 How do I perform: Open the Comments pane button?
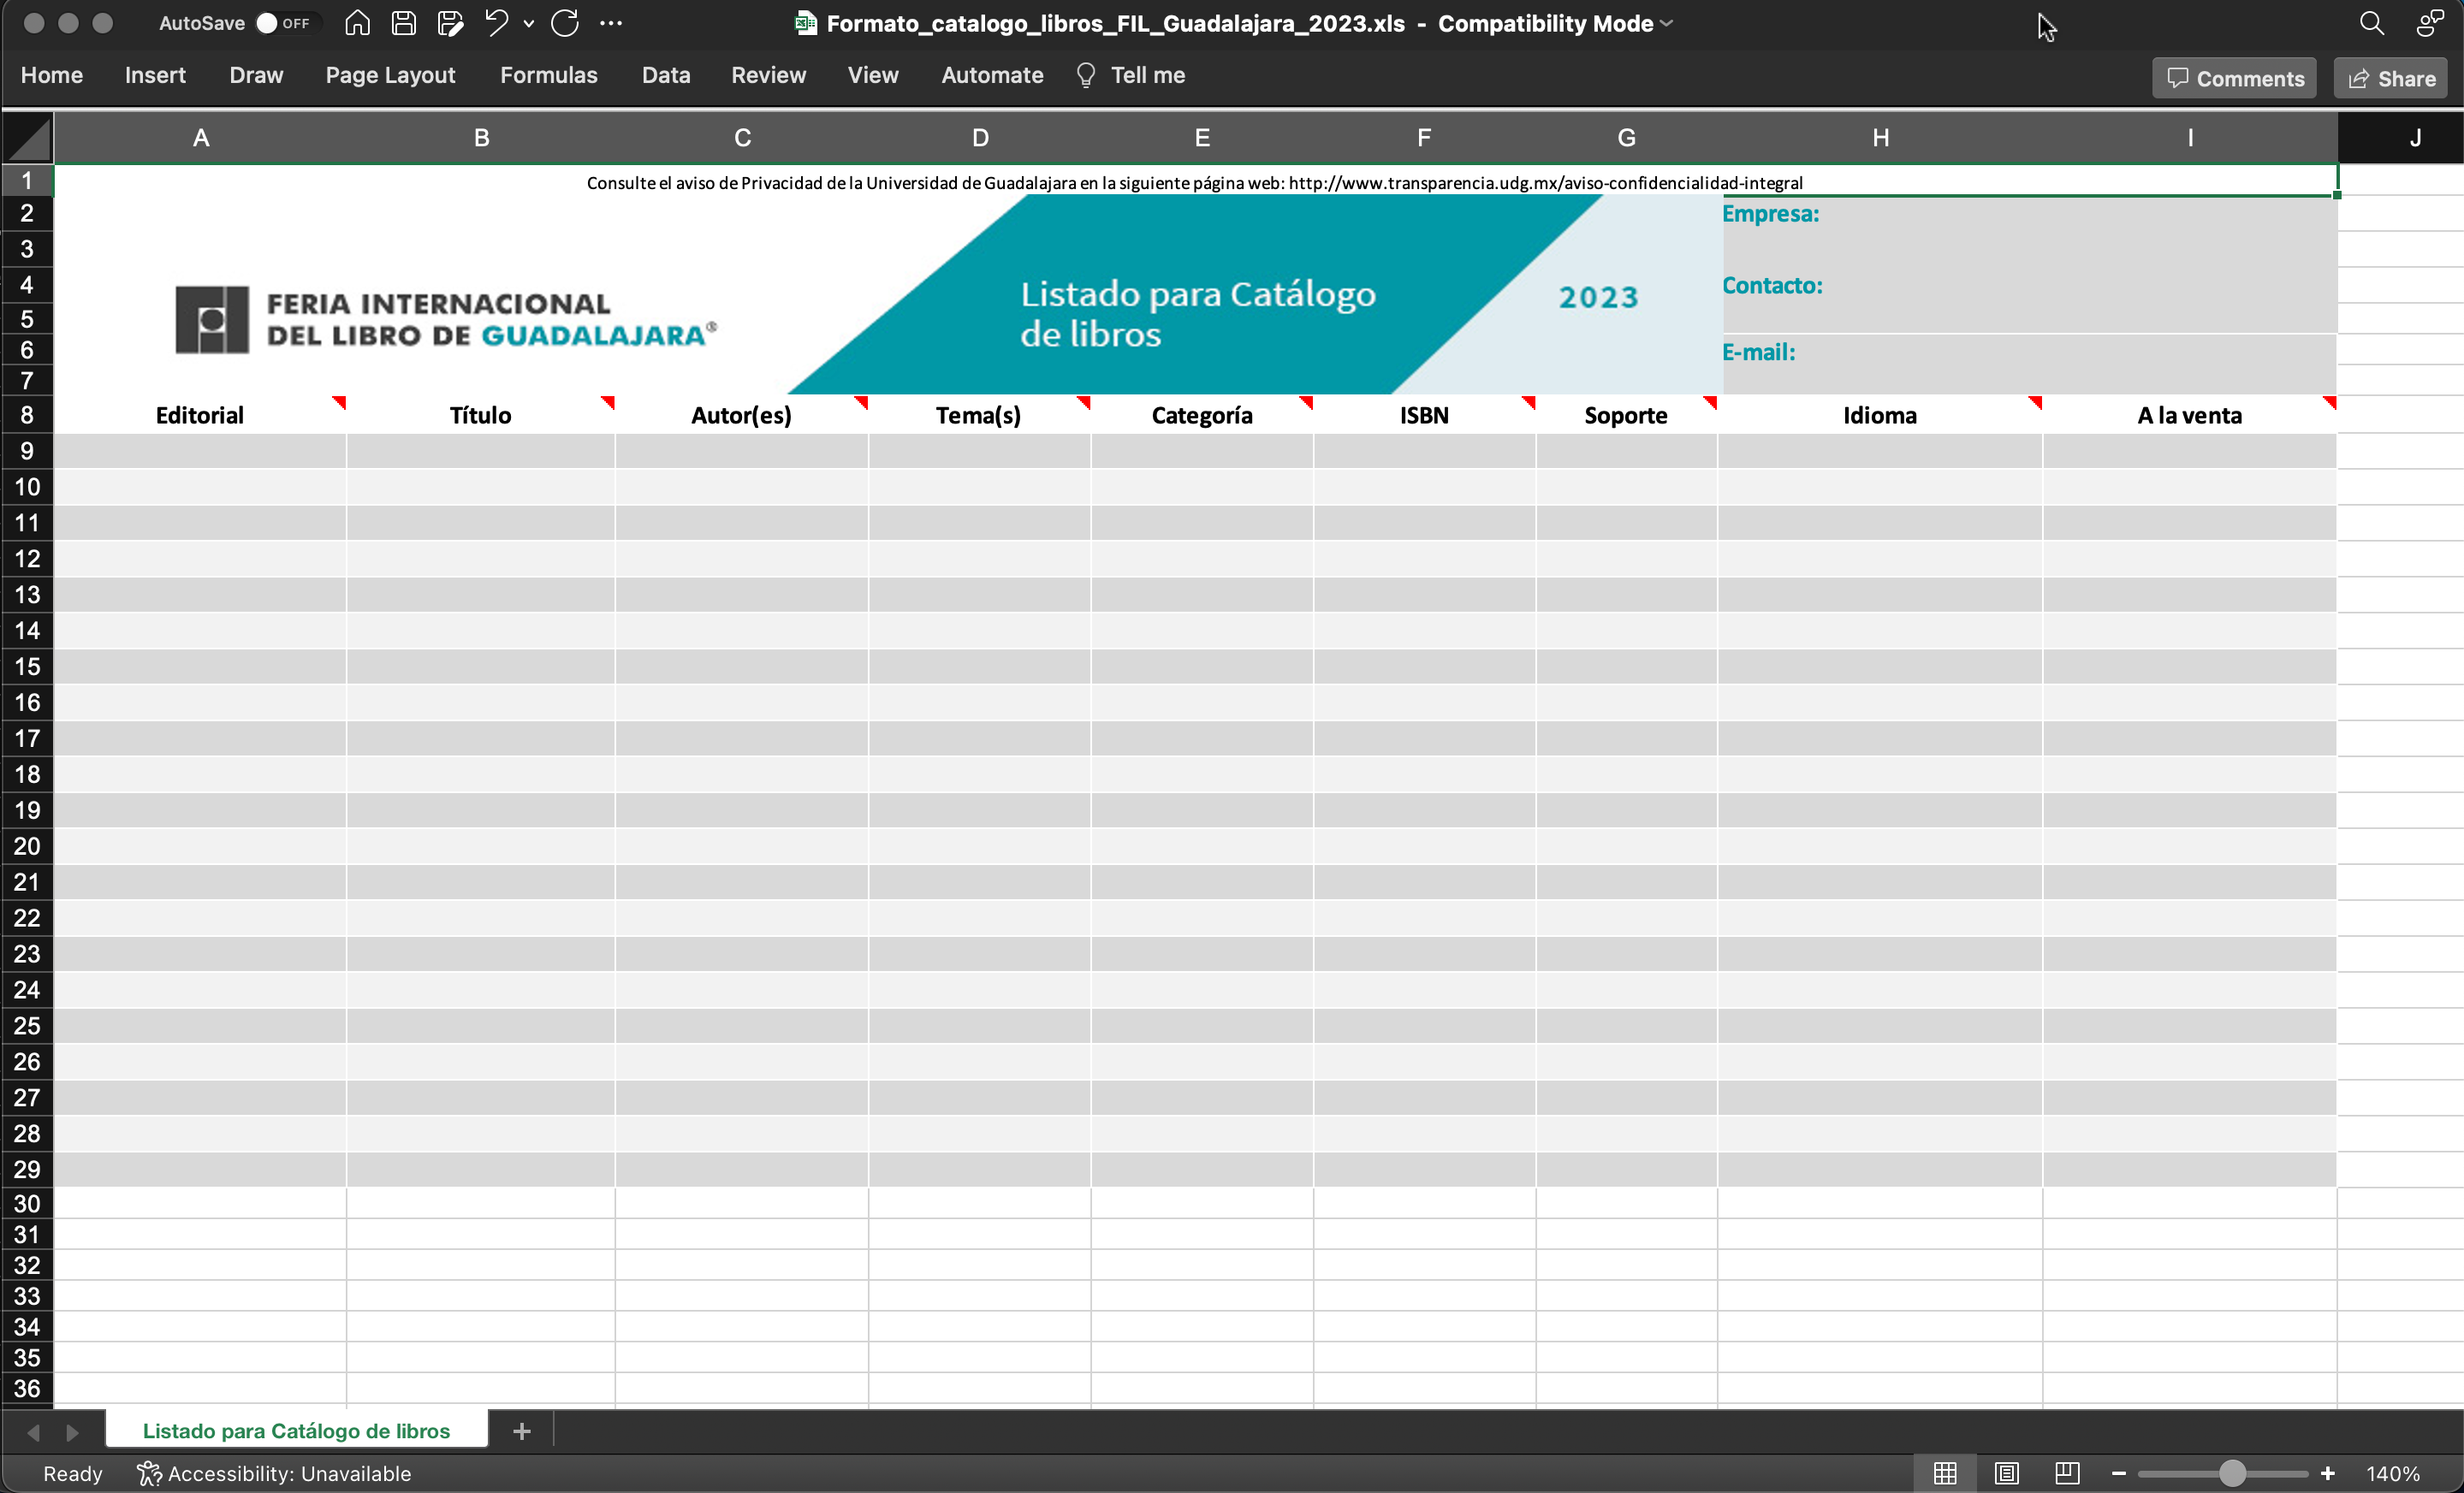[x=2234, y=78]
